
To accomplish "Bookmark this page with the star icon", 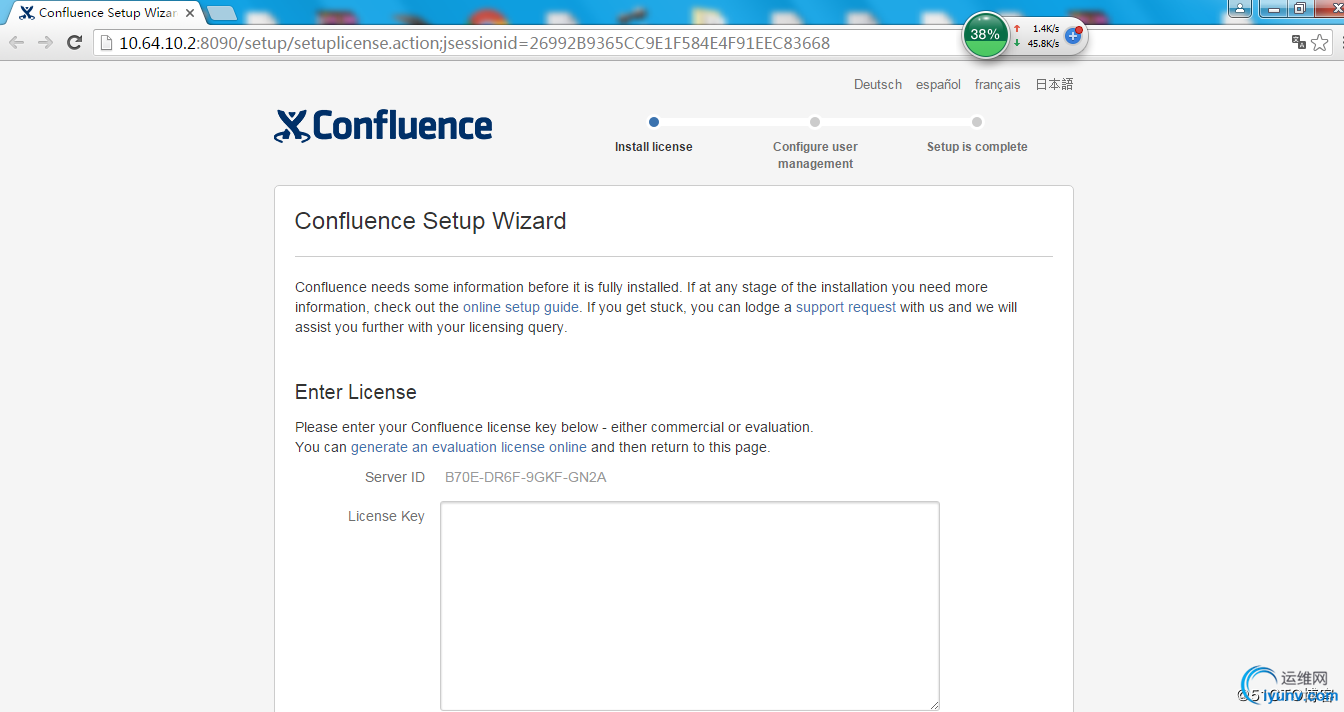I will click(1320, 42).
